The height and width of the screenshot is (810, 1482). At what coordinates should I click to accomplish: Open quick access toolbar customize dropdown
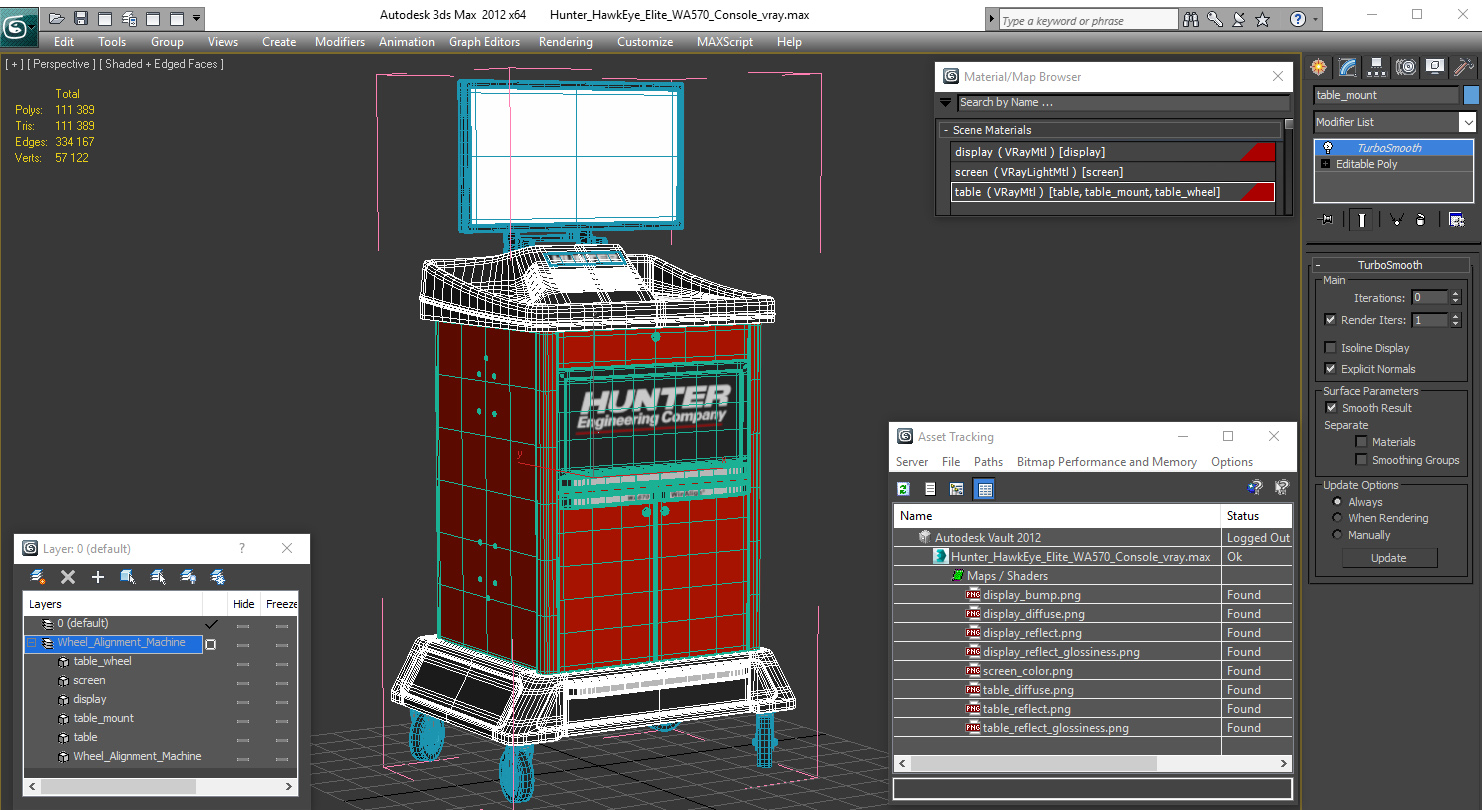tap(197, 18)
